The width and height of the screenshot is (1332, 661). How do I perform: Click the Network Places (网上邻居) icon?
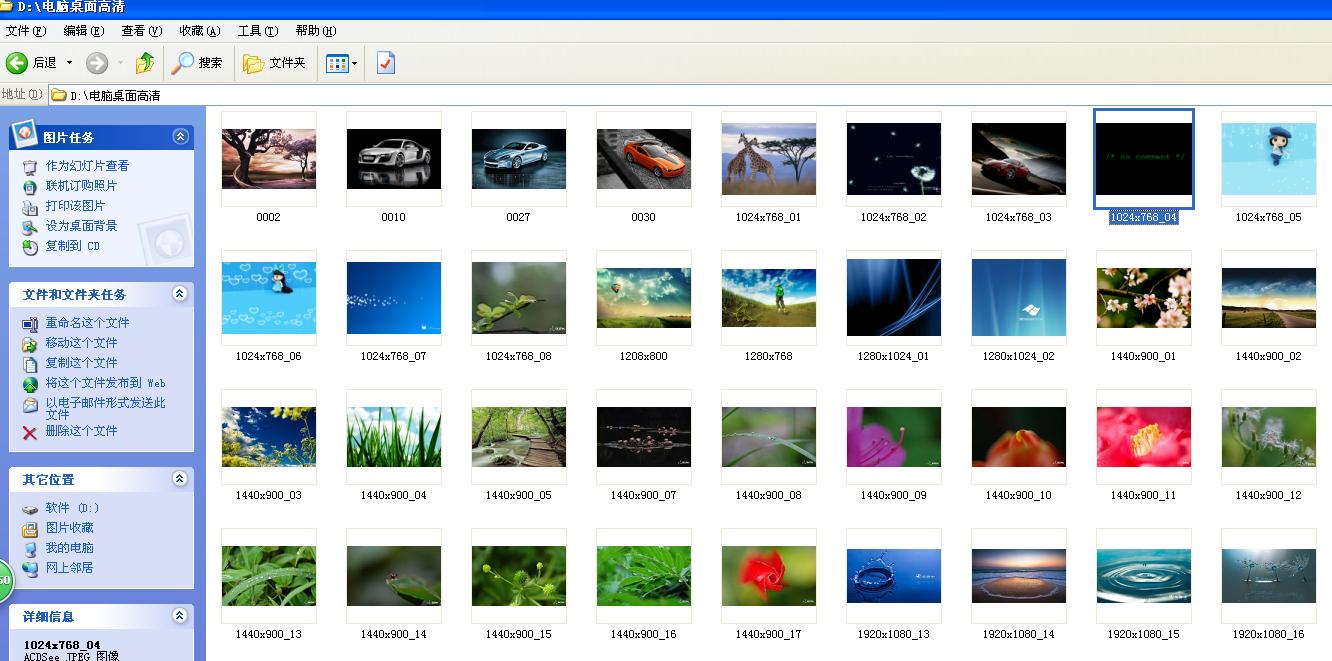[30, 568]
